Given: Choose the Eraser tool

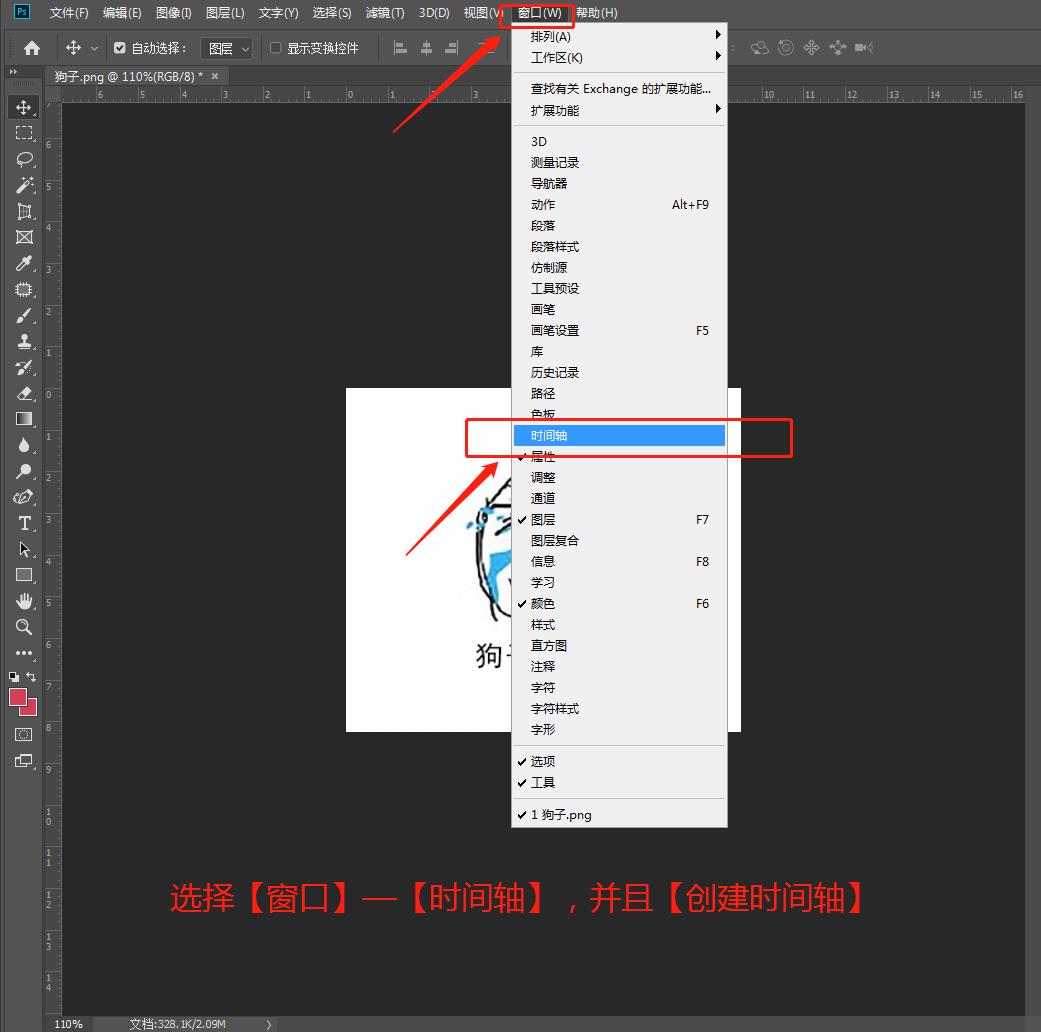Looking at the screenshot, I should pos(24,393).
